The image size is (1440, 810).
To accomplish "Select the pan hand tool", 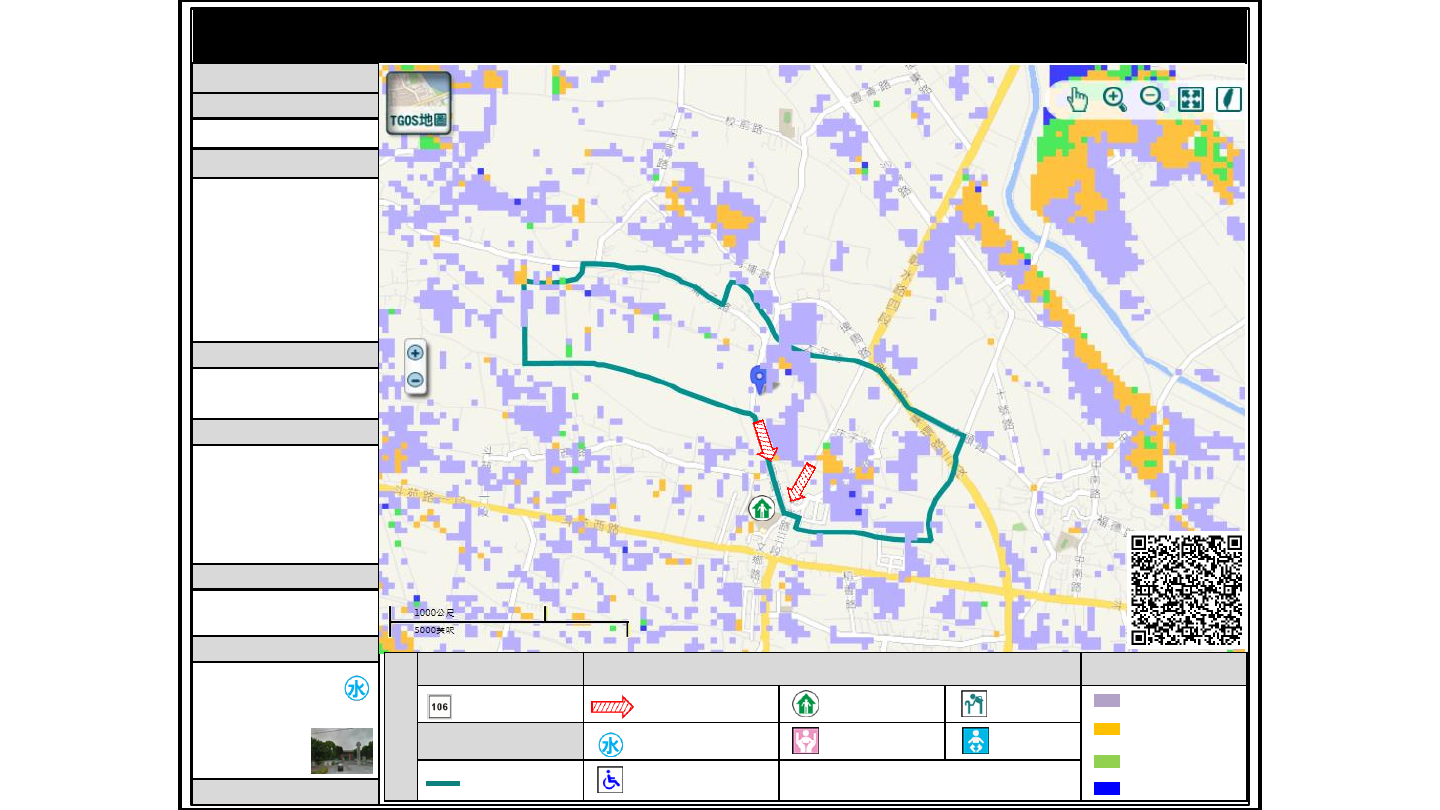I will coord(1077,99).
